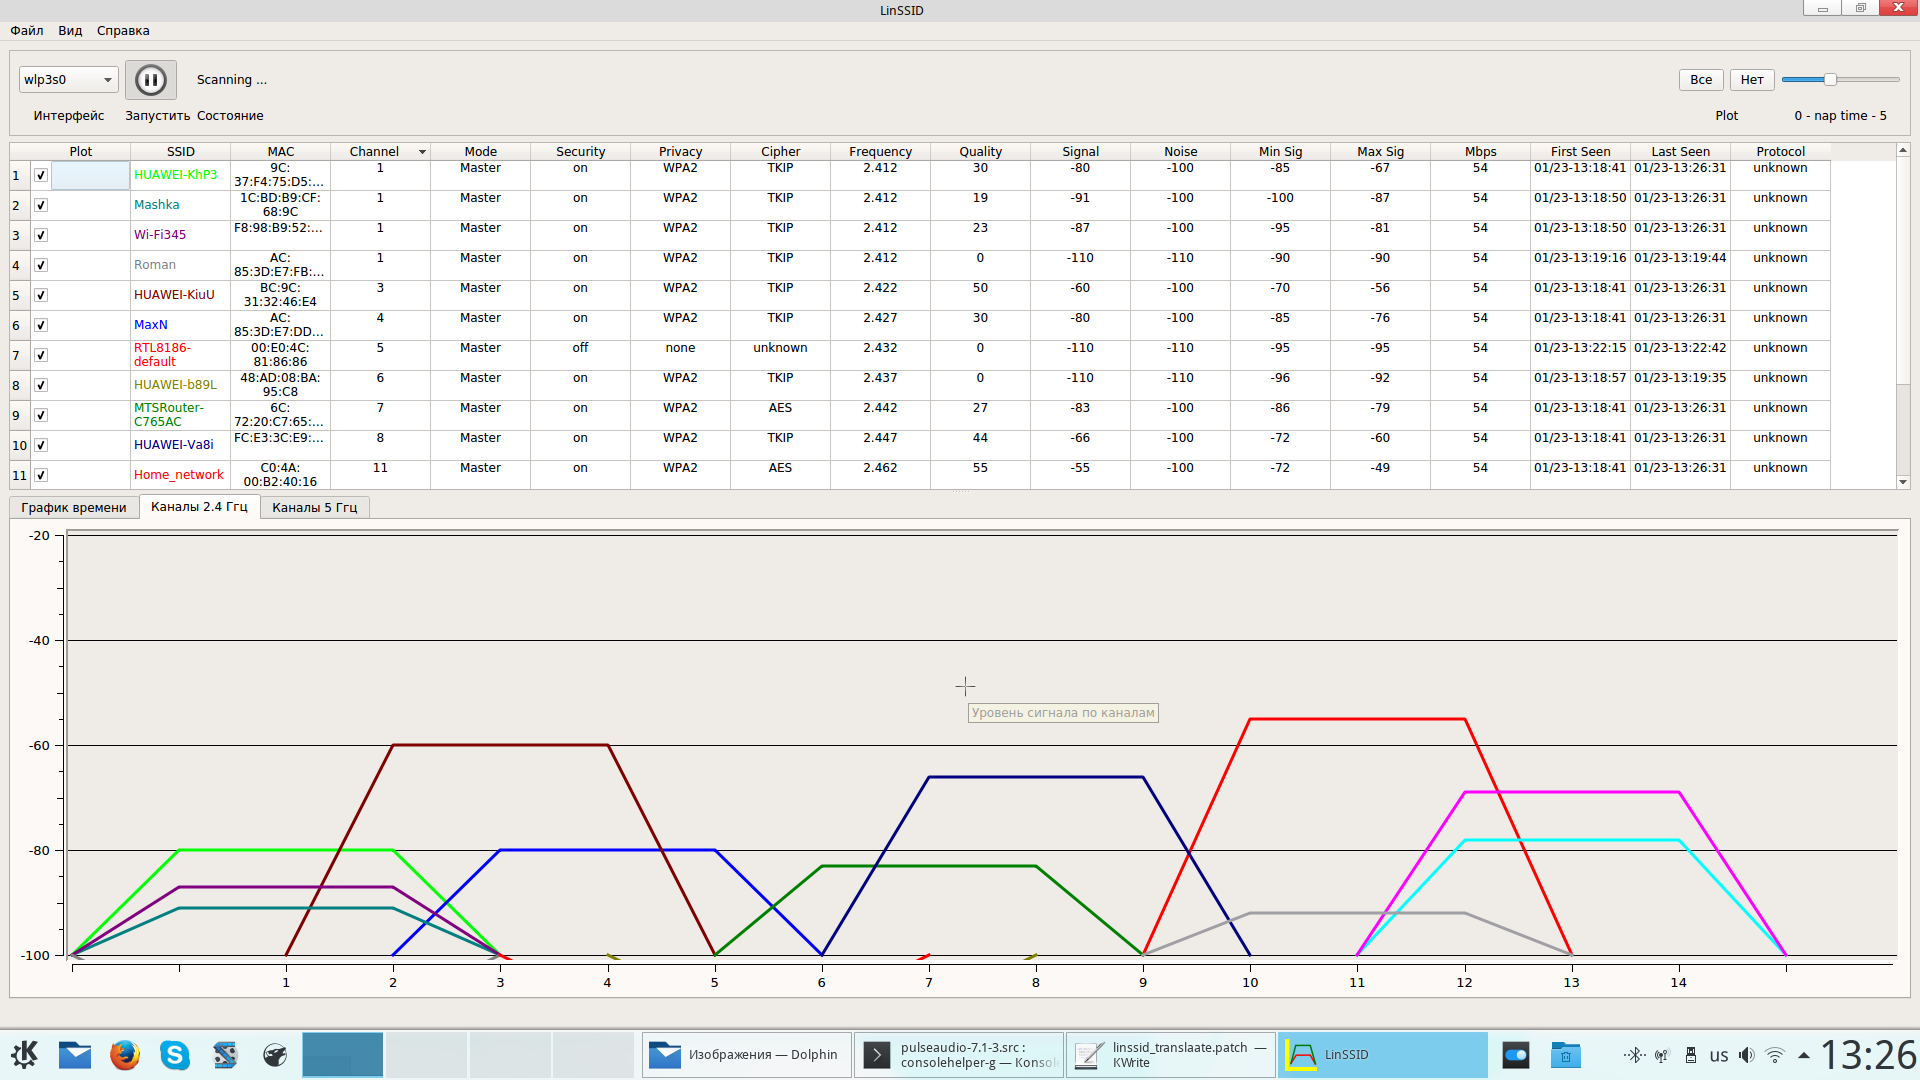Click Channel column sort arrow
This screenshot has width=1920, height=1080.
422,152
